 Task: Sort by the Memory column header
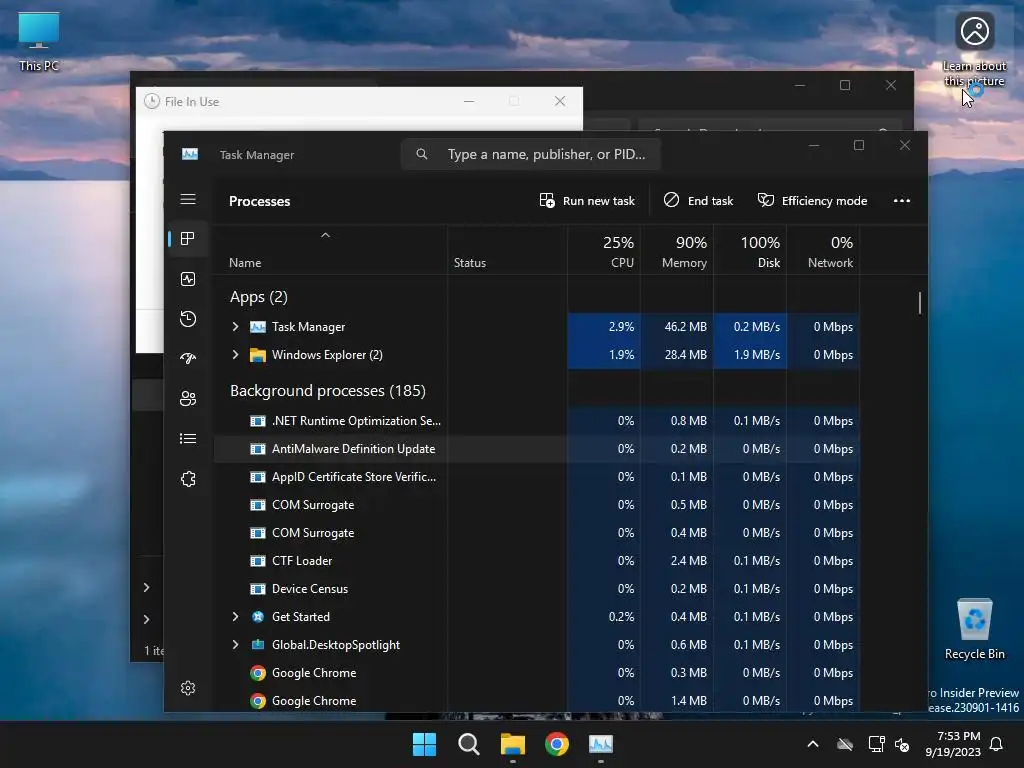click(x=677, y=251)
